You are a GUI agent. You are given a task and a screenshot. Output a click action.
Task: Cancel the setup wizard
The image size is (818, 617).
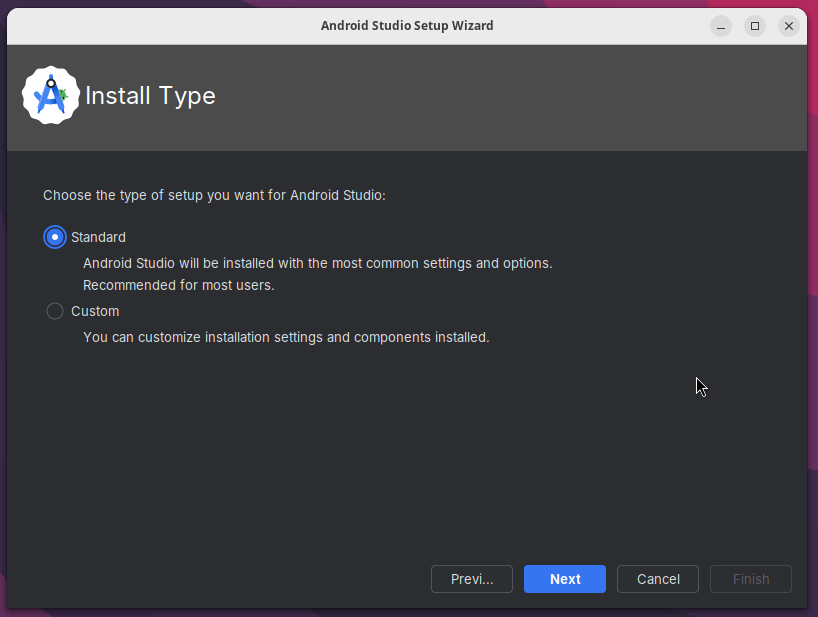coord(658,579)
